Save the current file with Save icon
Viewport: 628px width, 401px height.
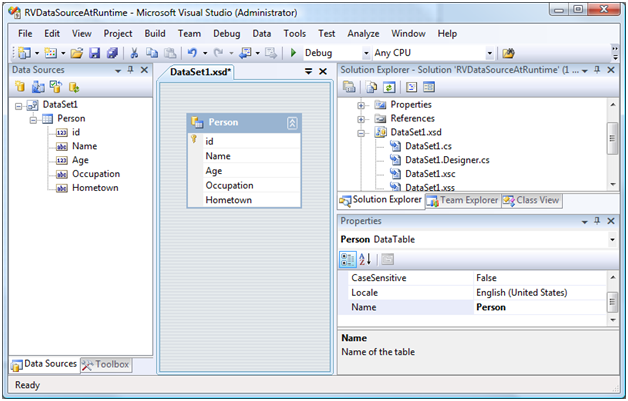tap(95, 53)
